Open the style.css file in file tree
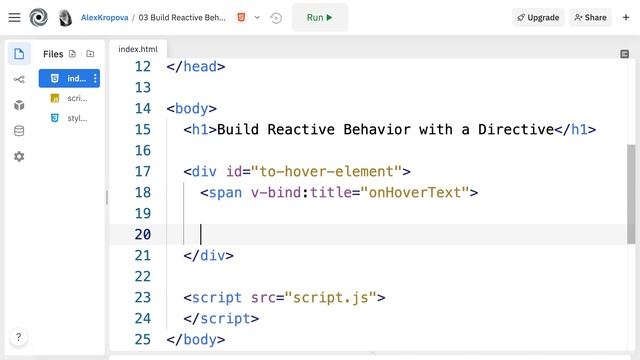Image resolution: width=640 pixels, height=360 pixels. pyautogui.click(x=69, y=118)
